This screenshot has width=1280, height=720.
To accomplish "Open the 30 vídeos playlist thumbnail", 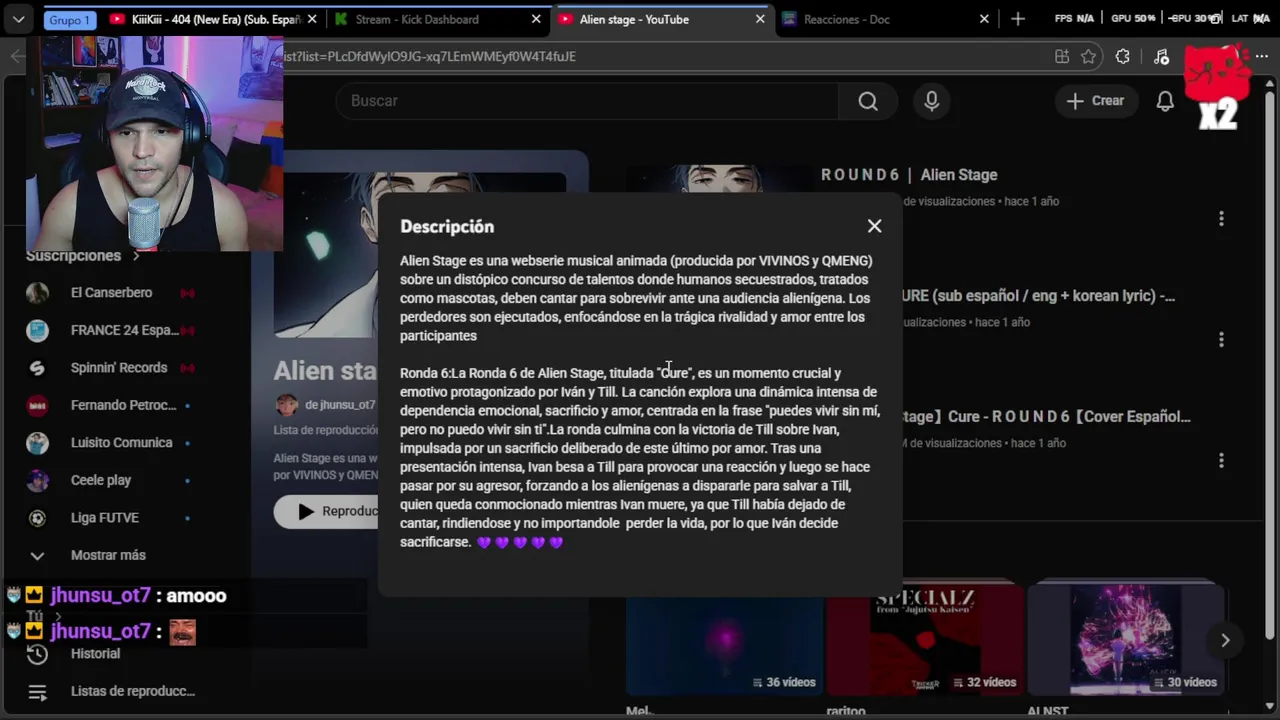I will pos(1126,639).
